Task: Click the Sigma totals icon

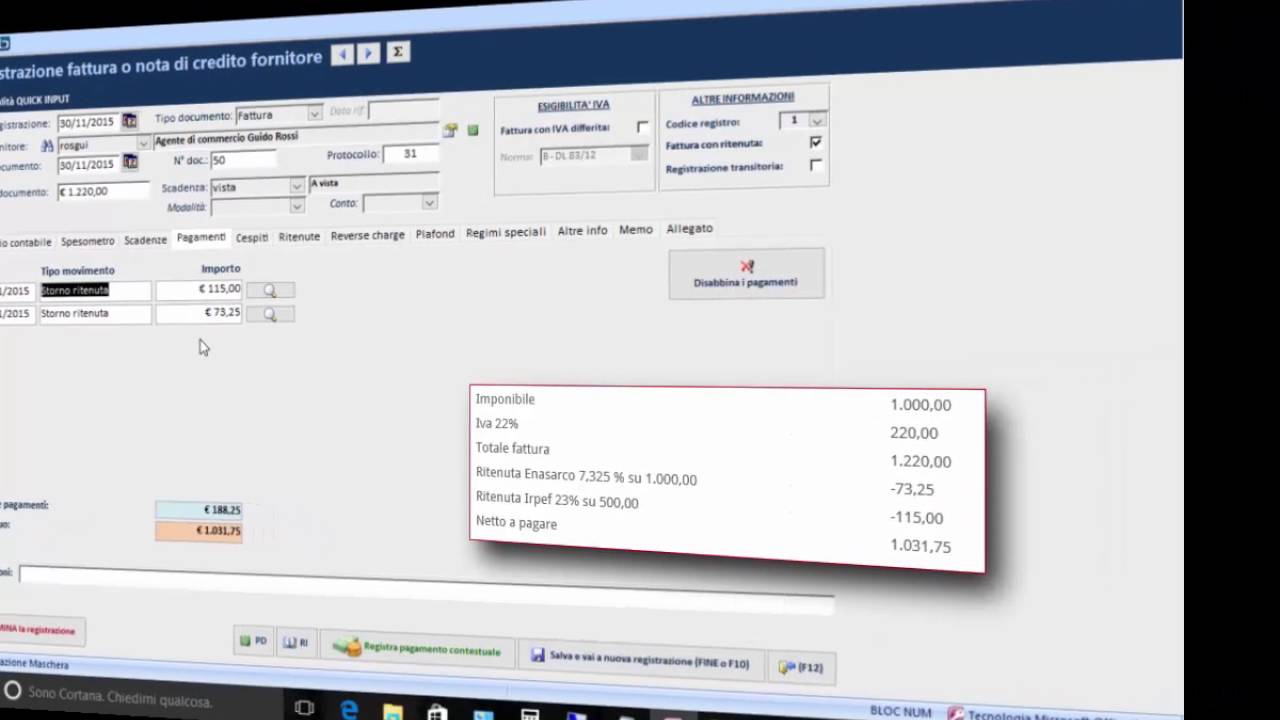Action: [398, 52]
